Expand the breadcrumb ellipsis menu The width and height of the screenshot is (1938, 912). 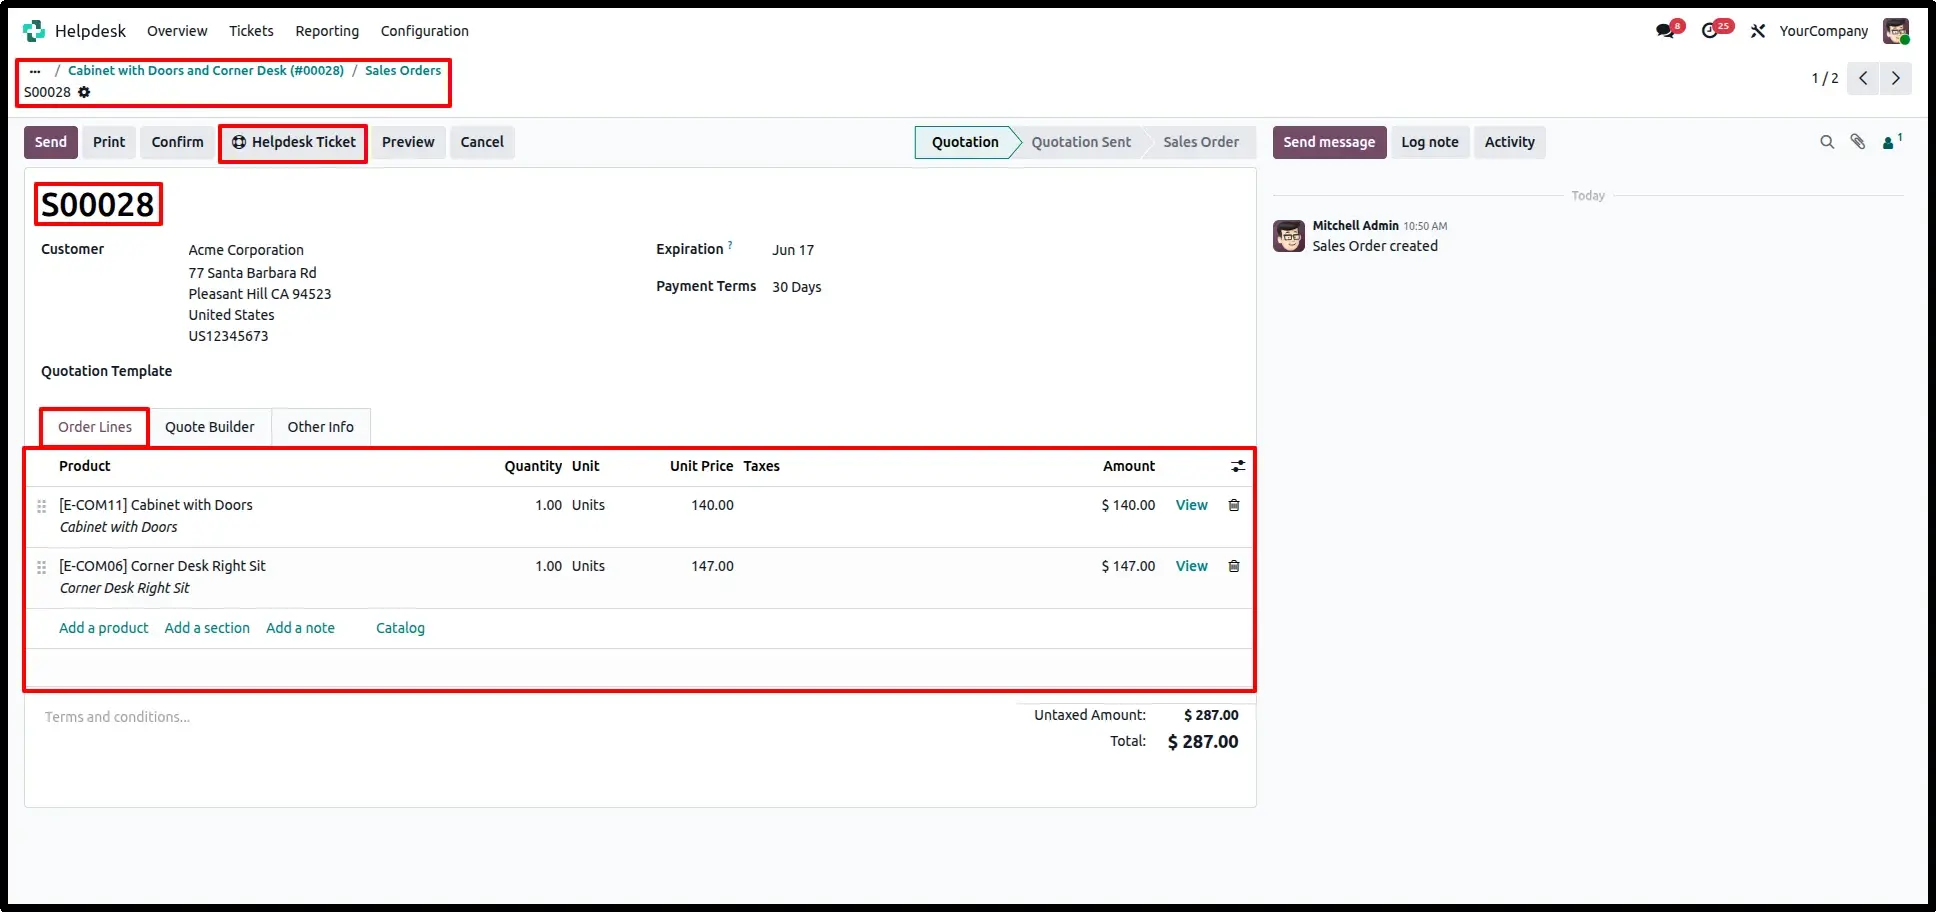(x=35, y=71)
